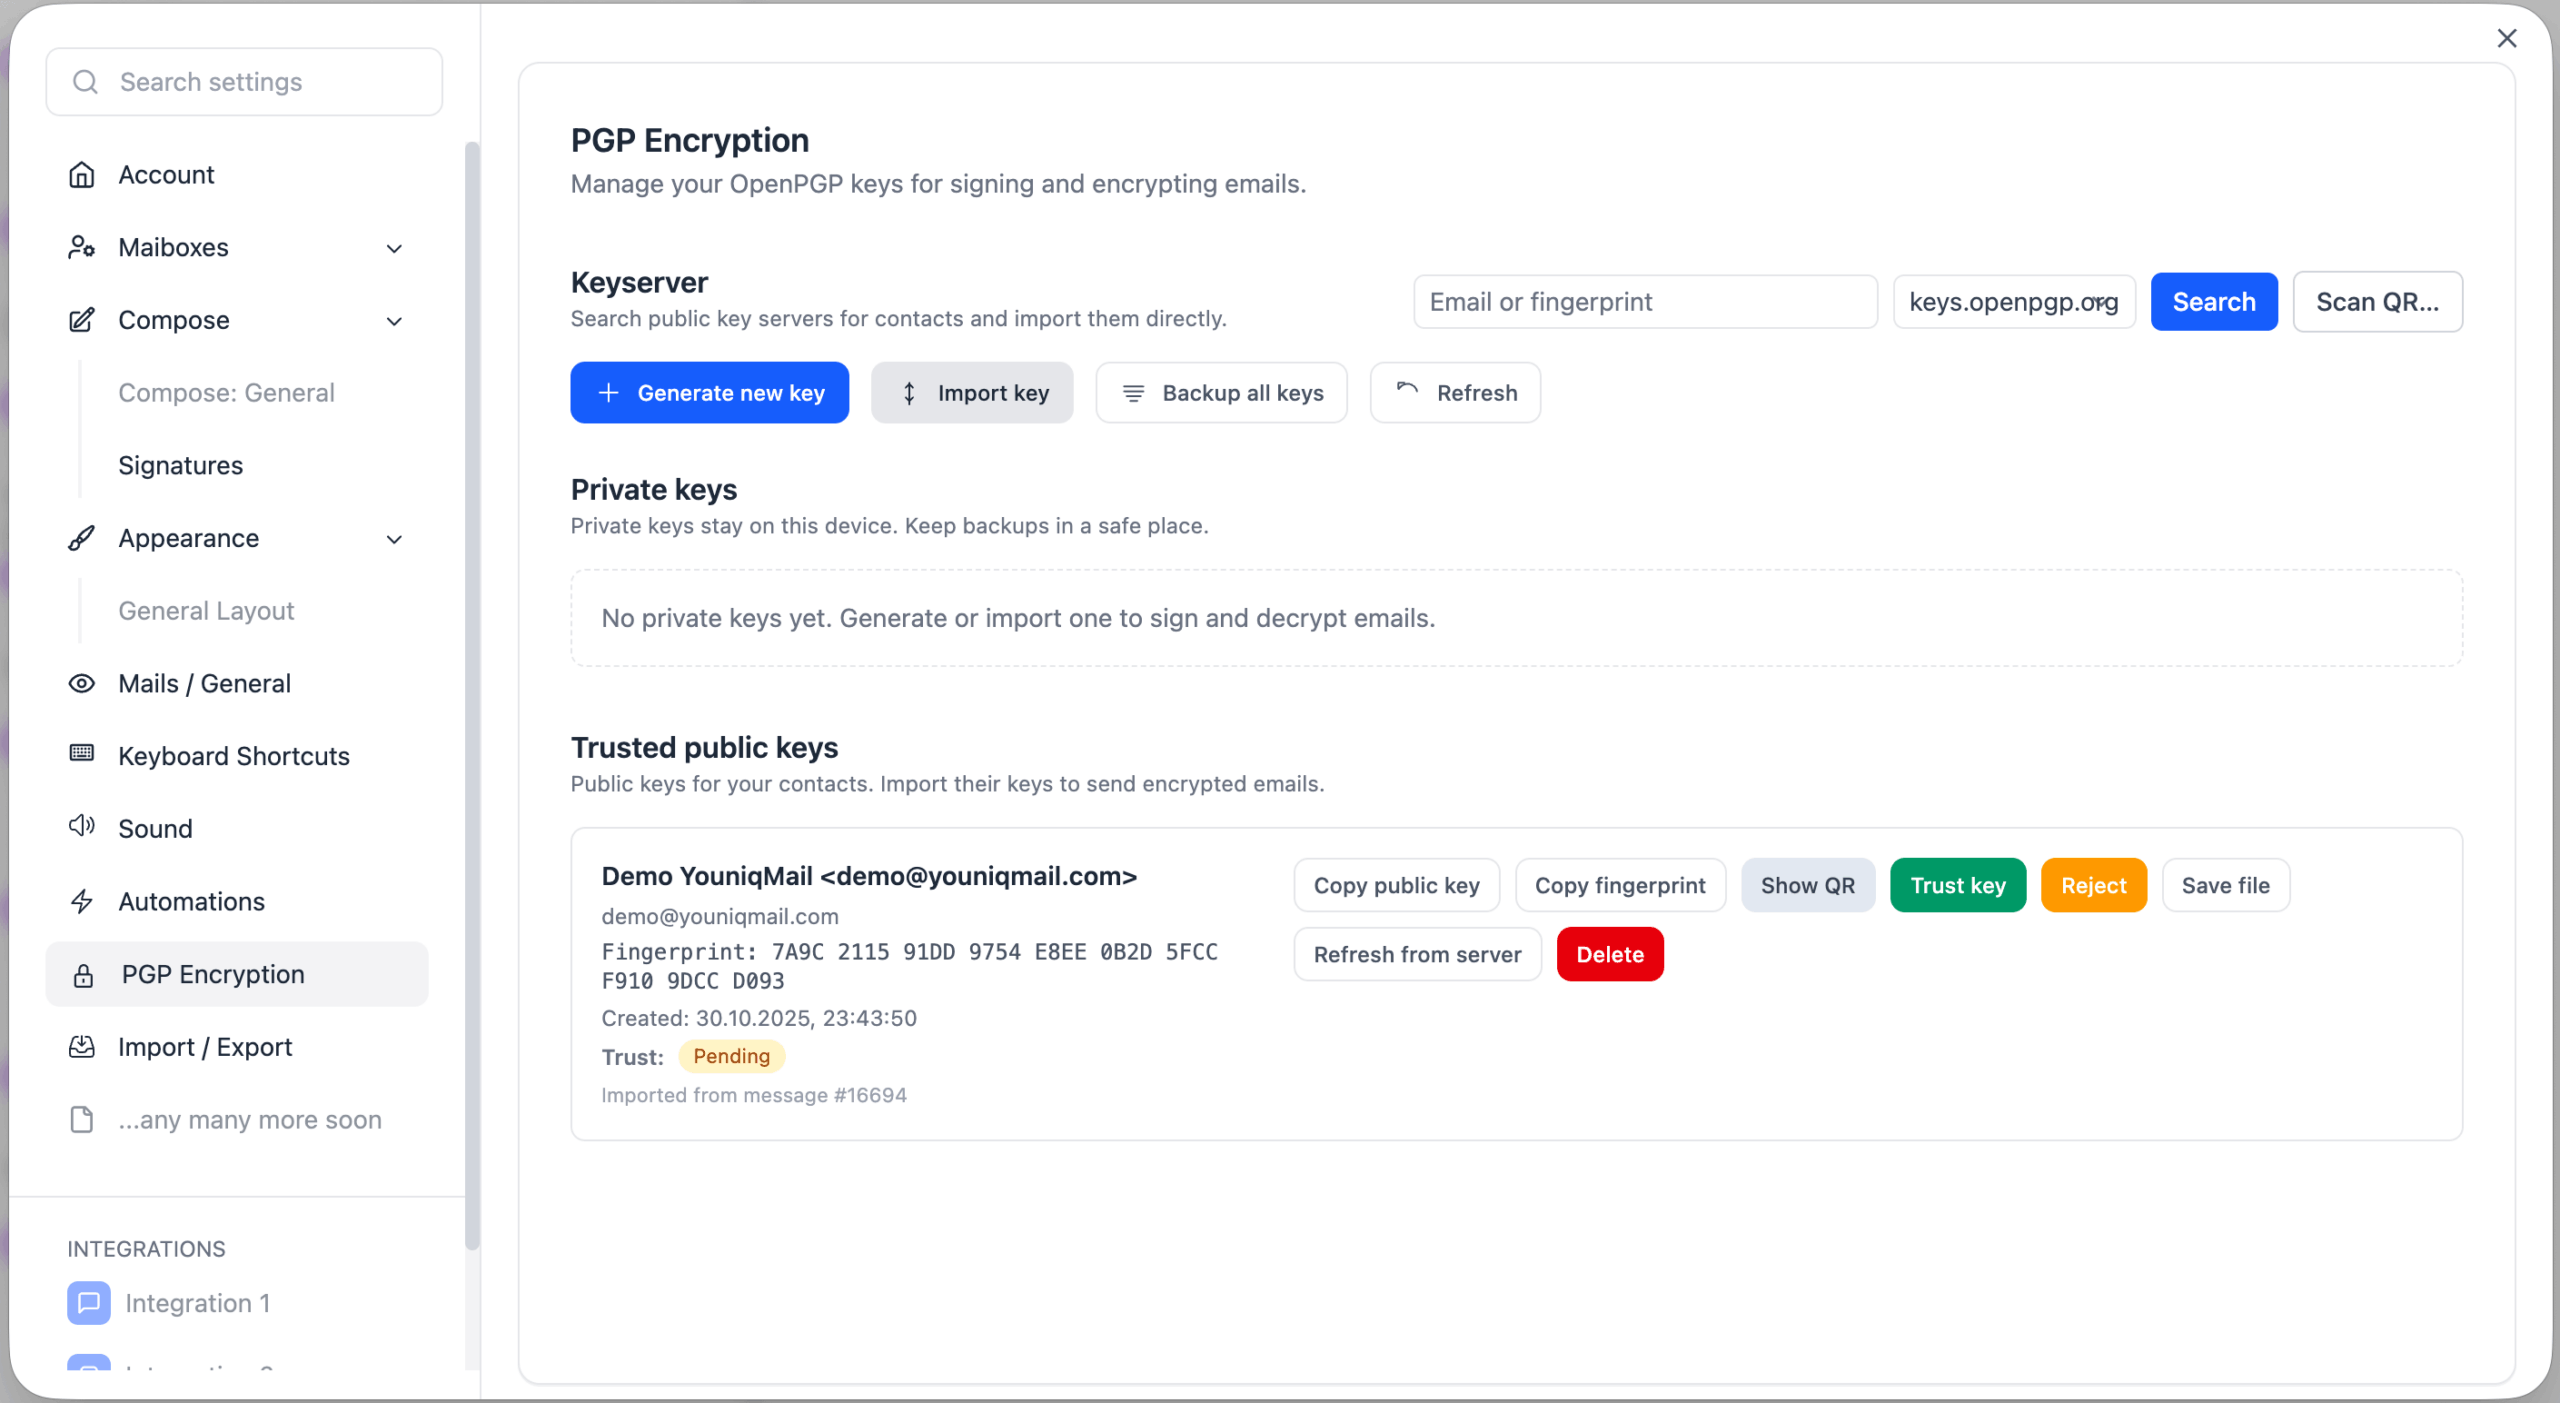Collapse the Appearance section chevron
Image resolution: width=2560 pixels, height=1403 pixels.
(395, 539)
